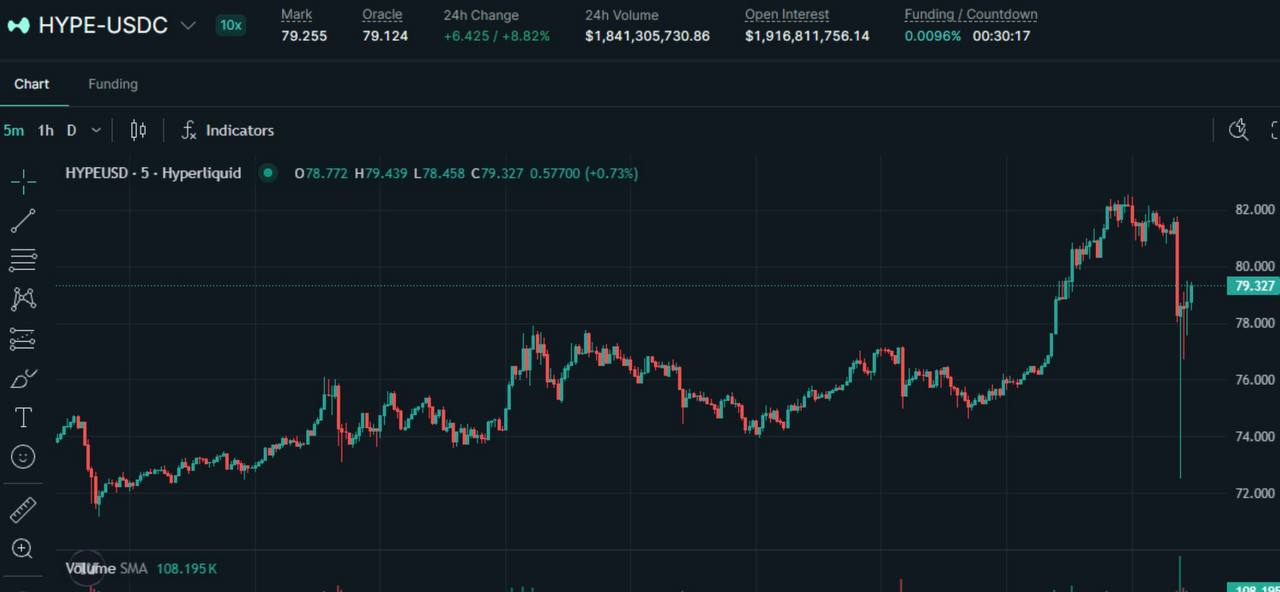Select the Chart tab

31,84
